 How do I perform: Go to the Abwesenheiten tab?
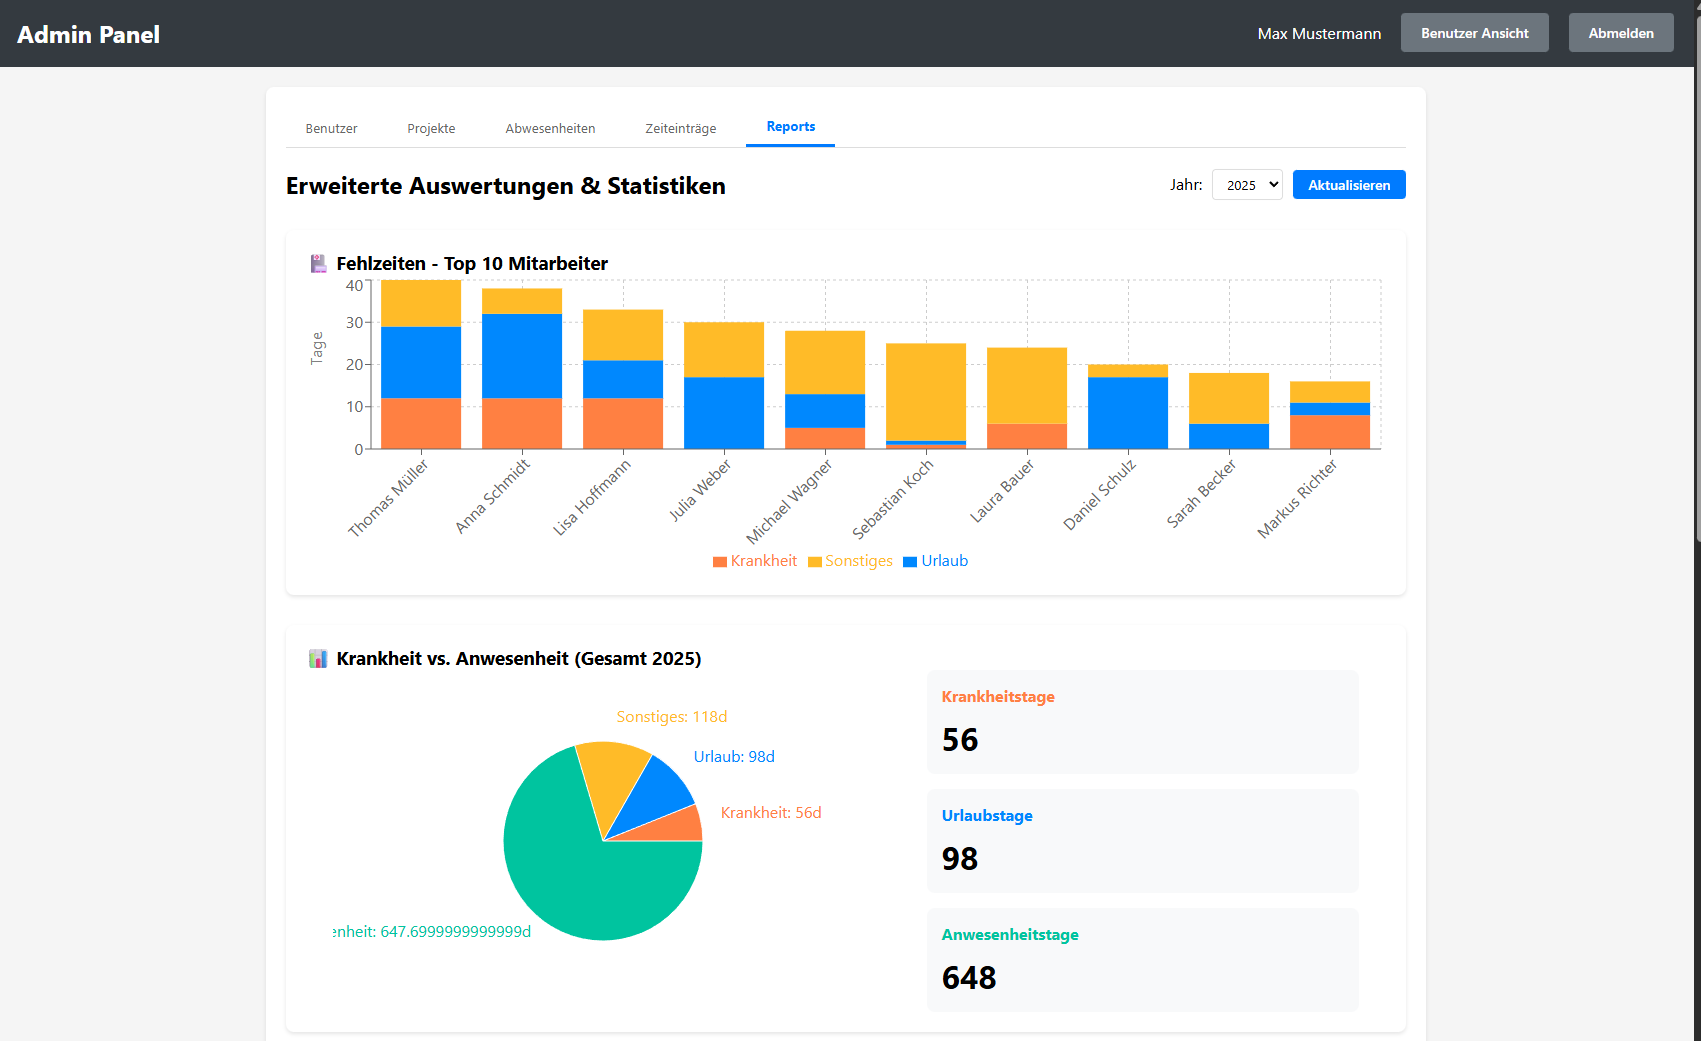(x=550, y=129)
